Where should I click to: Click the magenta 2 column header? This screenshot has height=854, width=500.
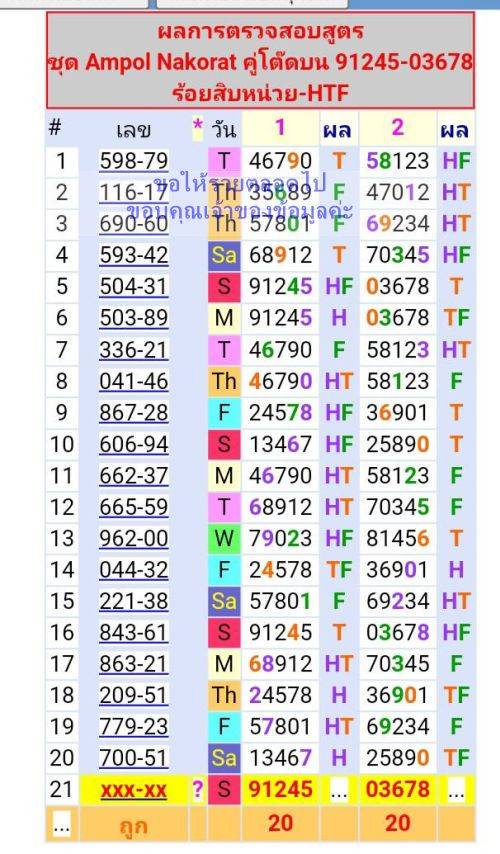(x=398, y=127)
